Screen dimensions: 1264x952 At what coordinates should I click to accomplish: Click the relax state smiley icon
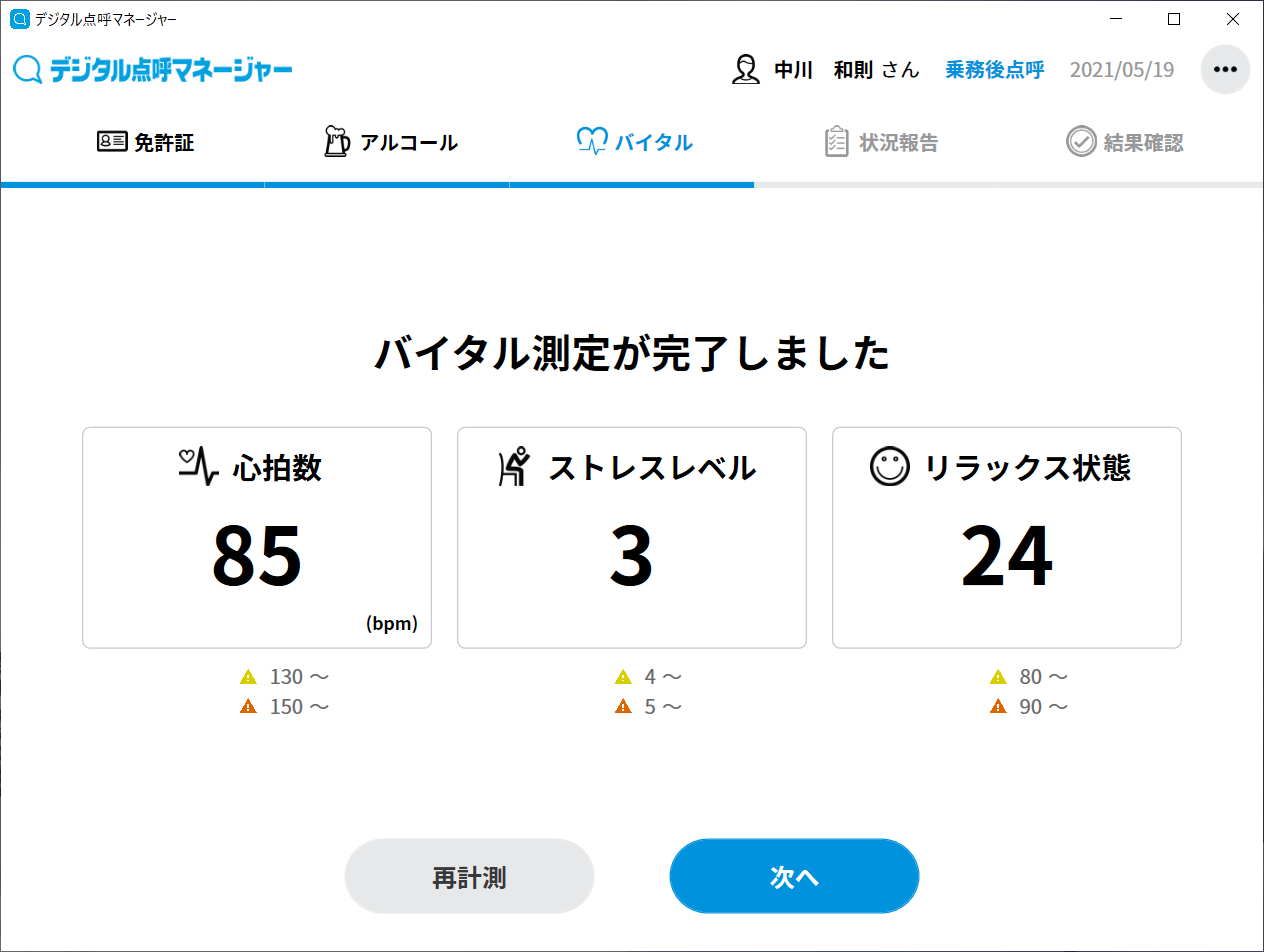click(889, 467)
